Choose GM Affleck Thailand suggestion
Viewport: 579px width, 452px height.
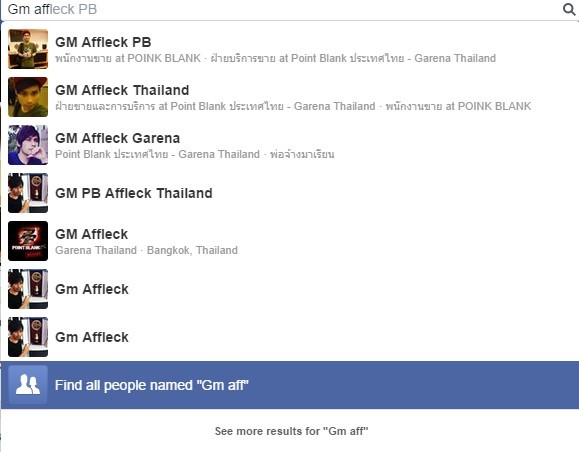(290, 97)
